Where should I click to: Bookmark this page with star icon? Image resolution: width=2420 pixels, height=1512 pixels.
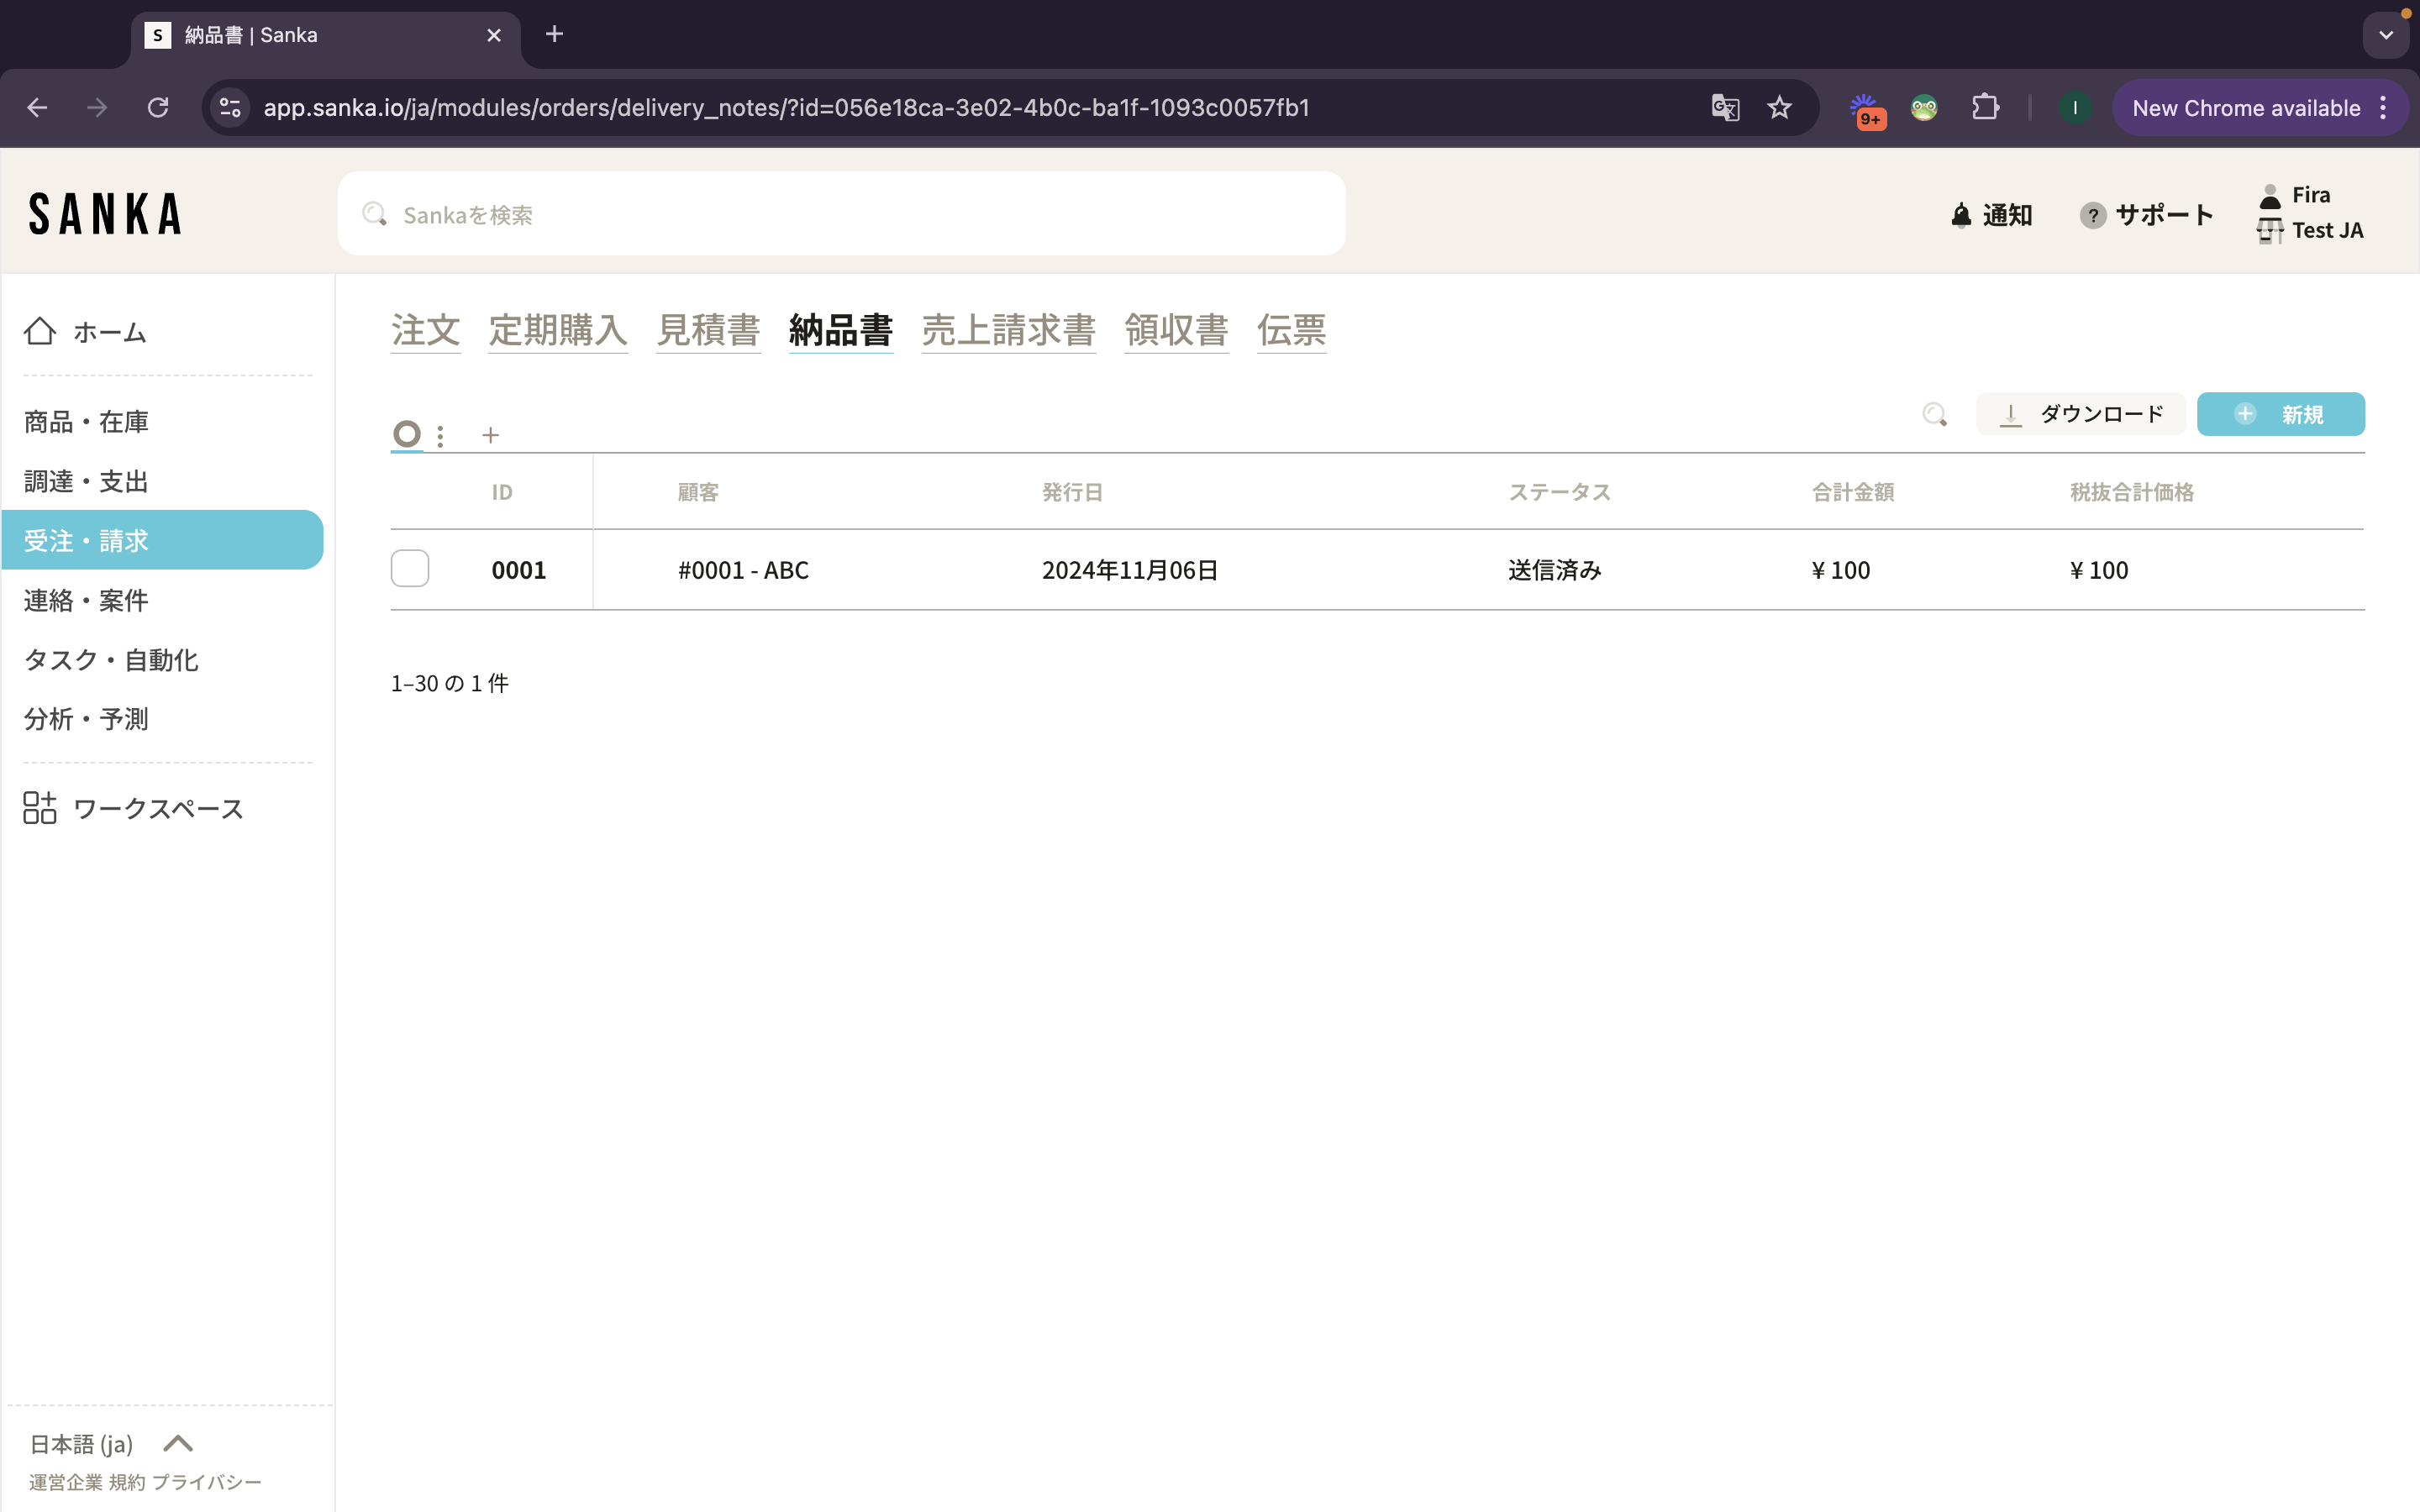(x=1779, y=108)
